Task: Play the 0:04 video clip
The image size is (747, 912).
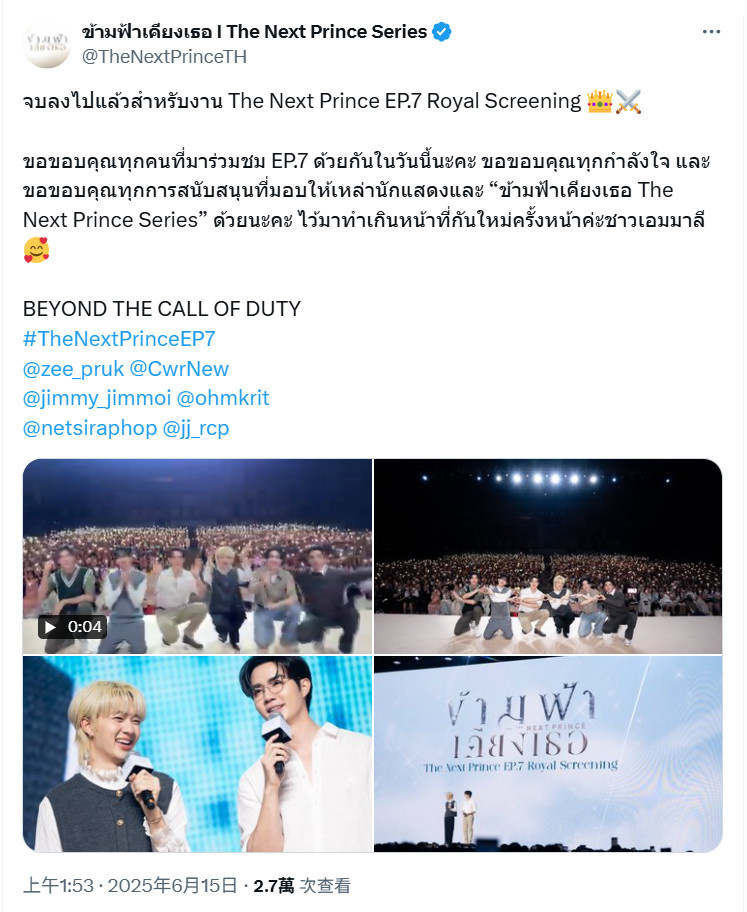Action: pos(72,626)
